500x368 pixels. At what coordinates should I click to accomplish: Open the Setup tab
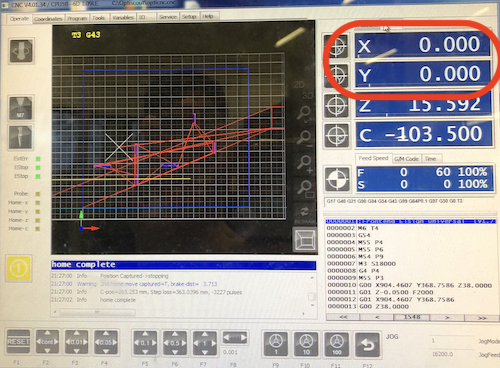(x=189, y=16)
